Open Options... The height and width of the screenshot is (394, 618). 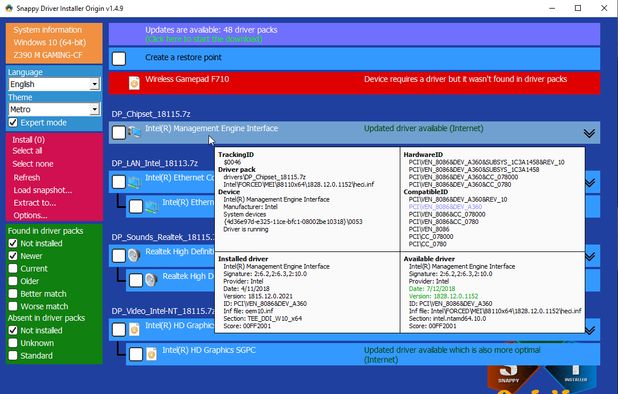30,216
